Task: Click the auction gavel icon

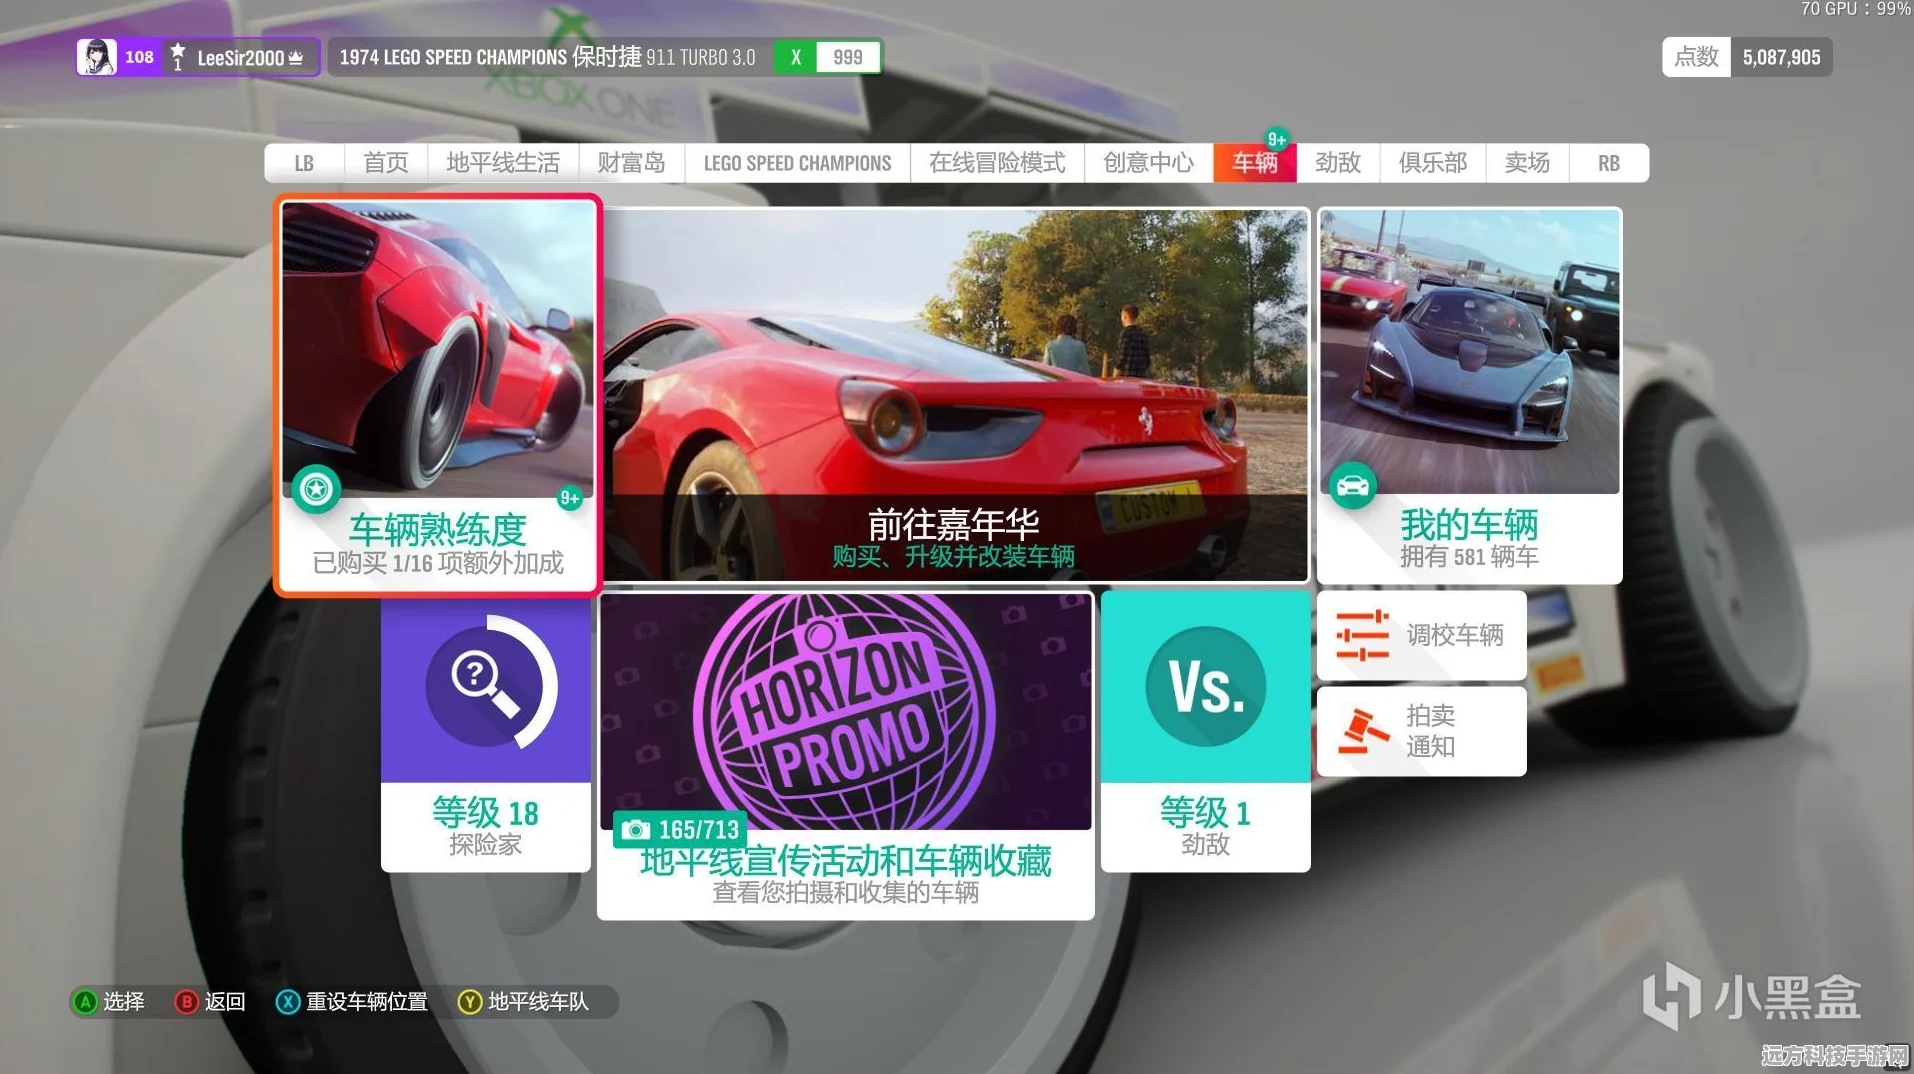Action: [1364, 731]
